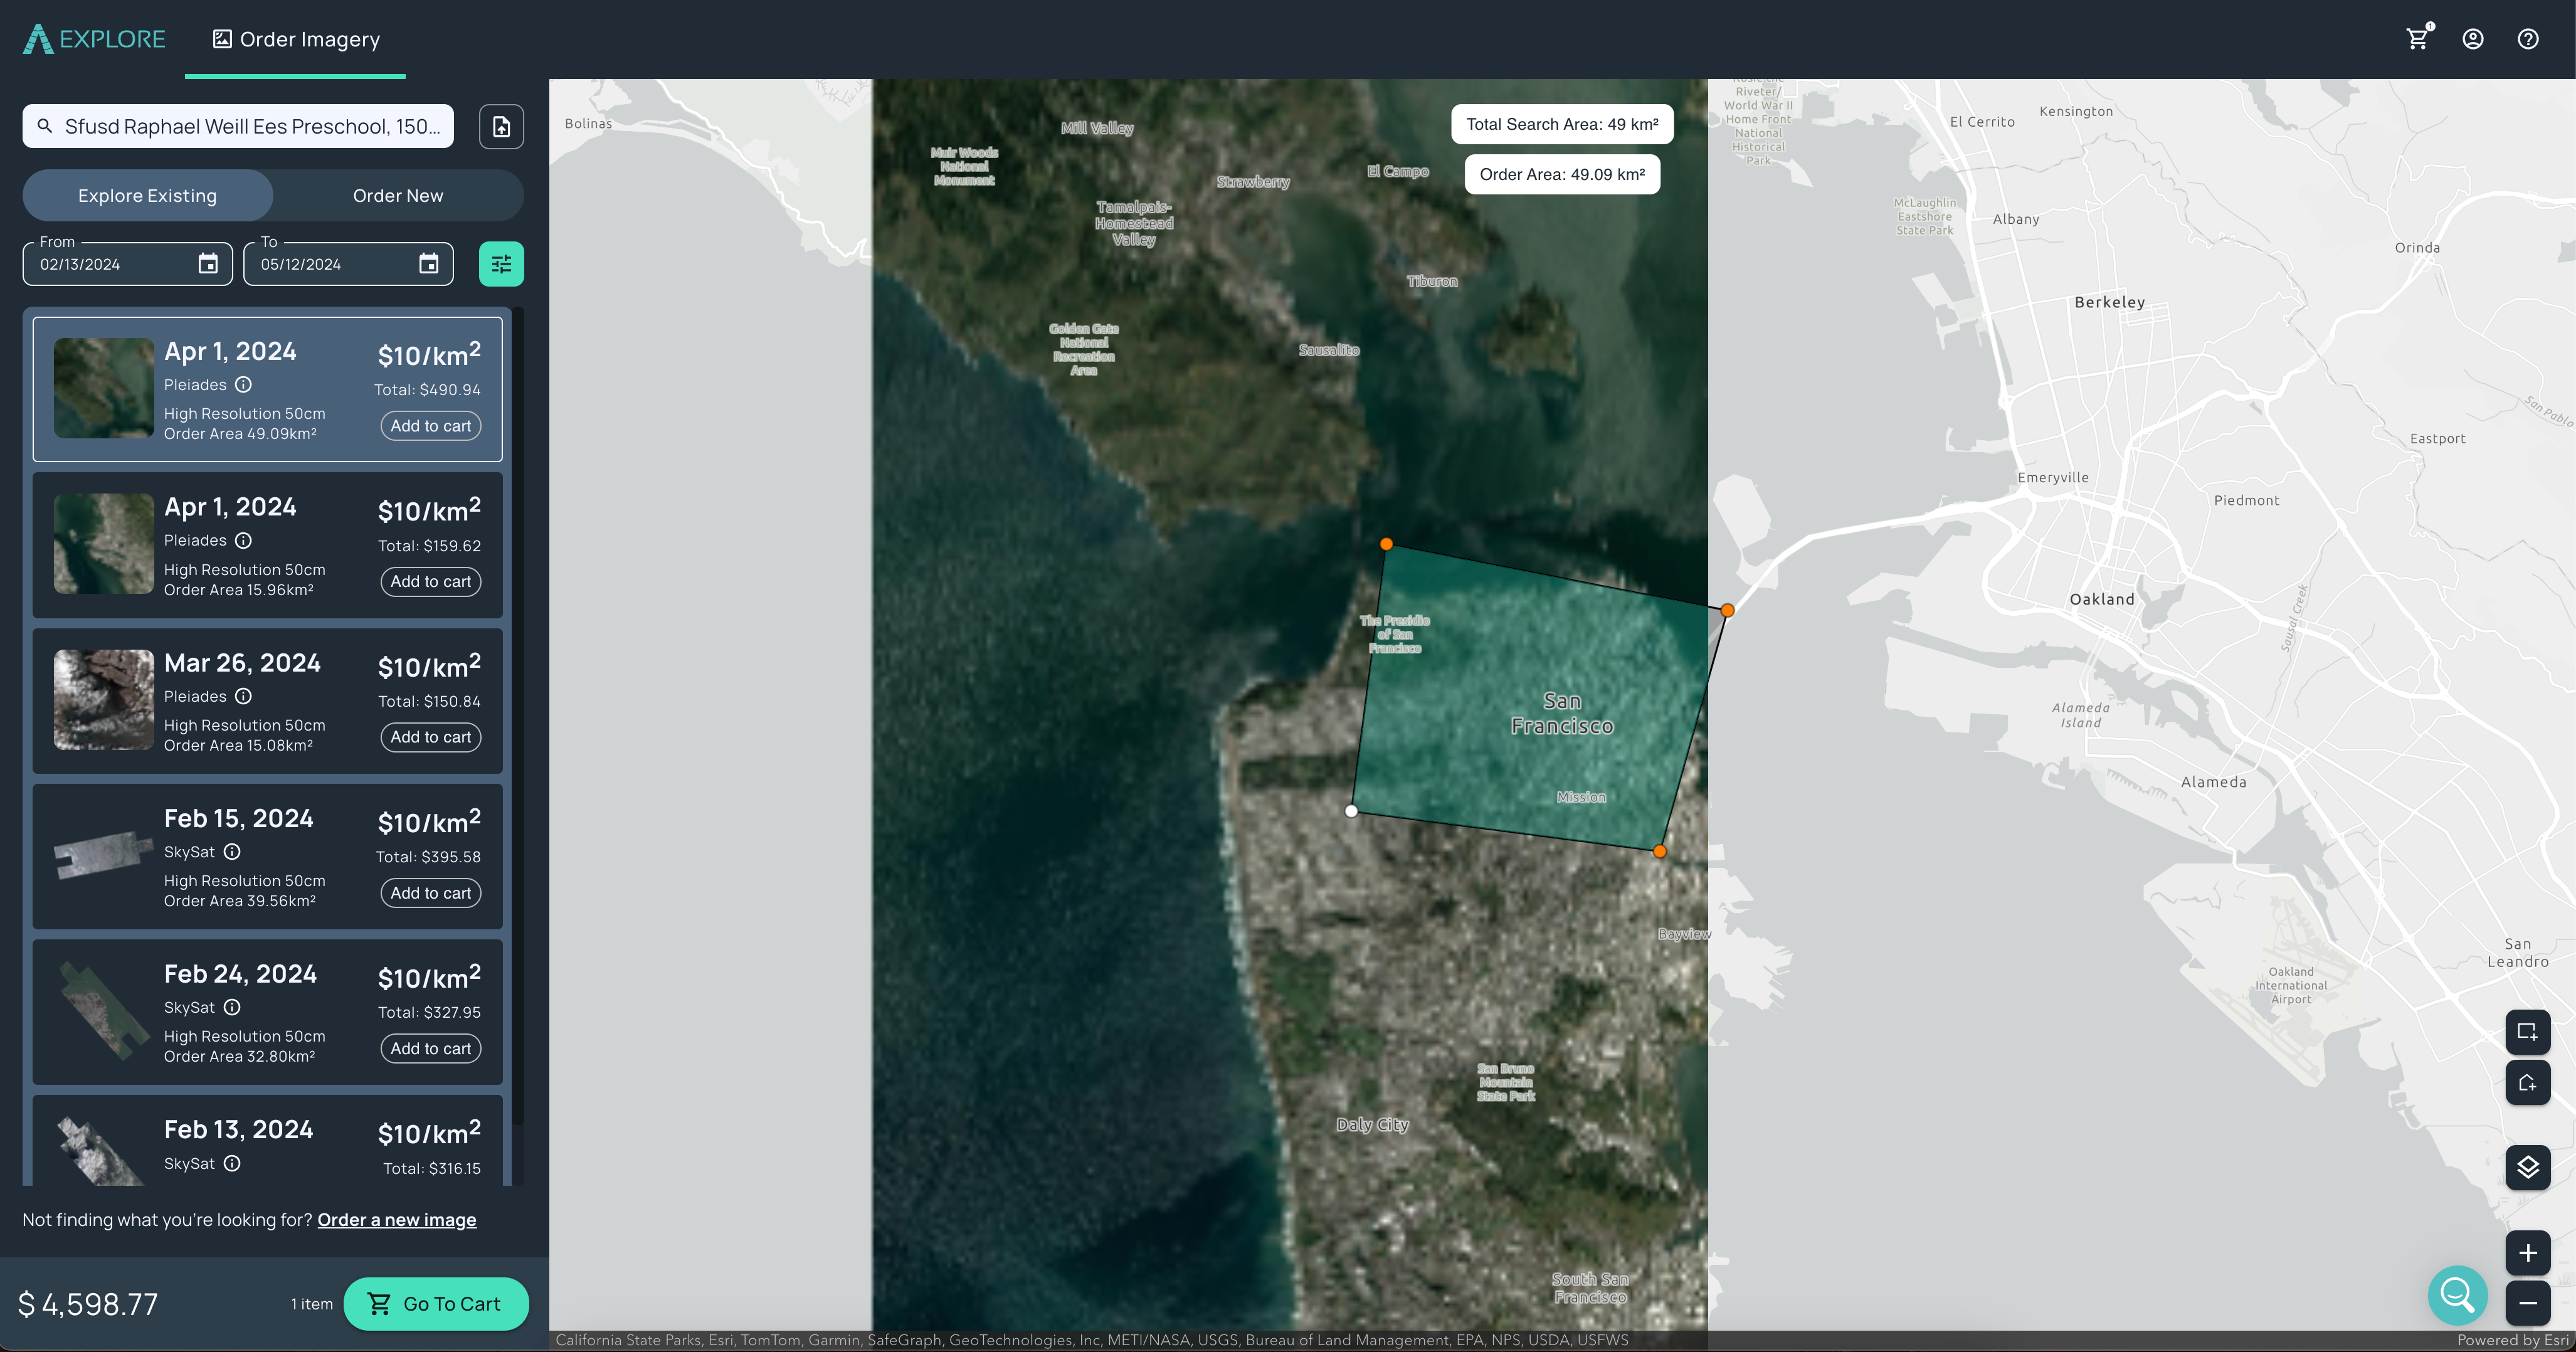Click the location search input field

250,127
